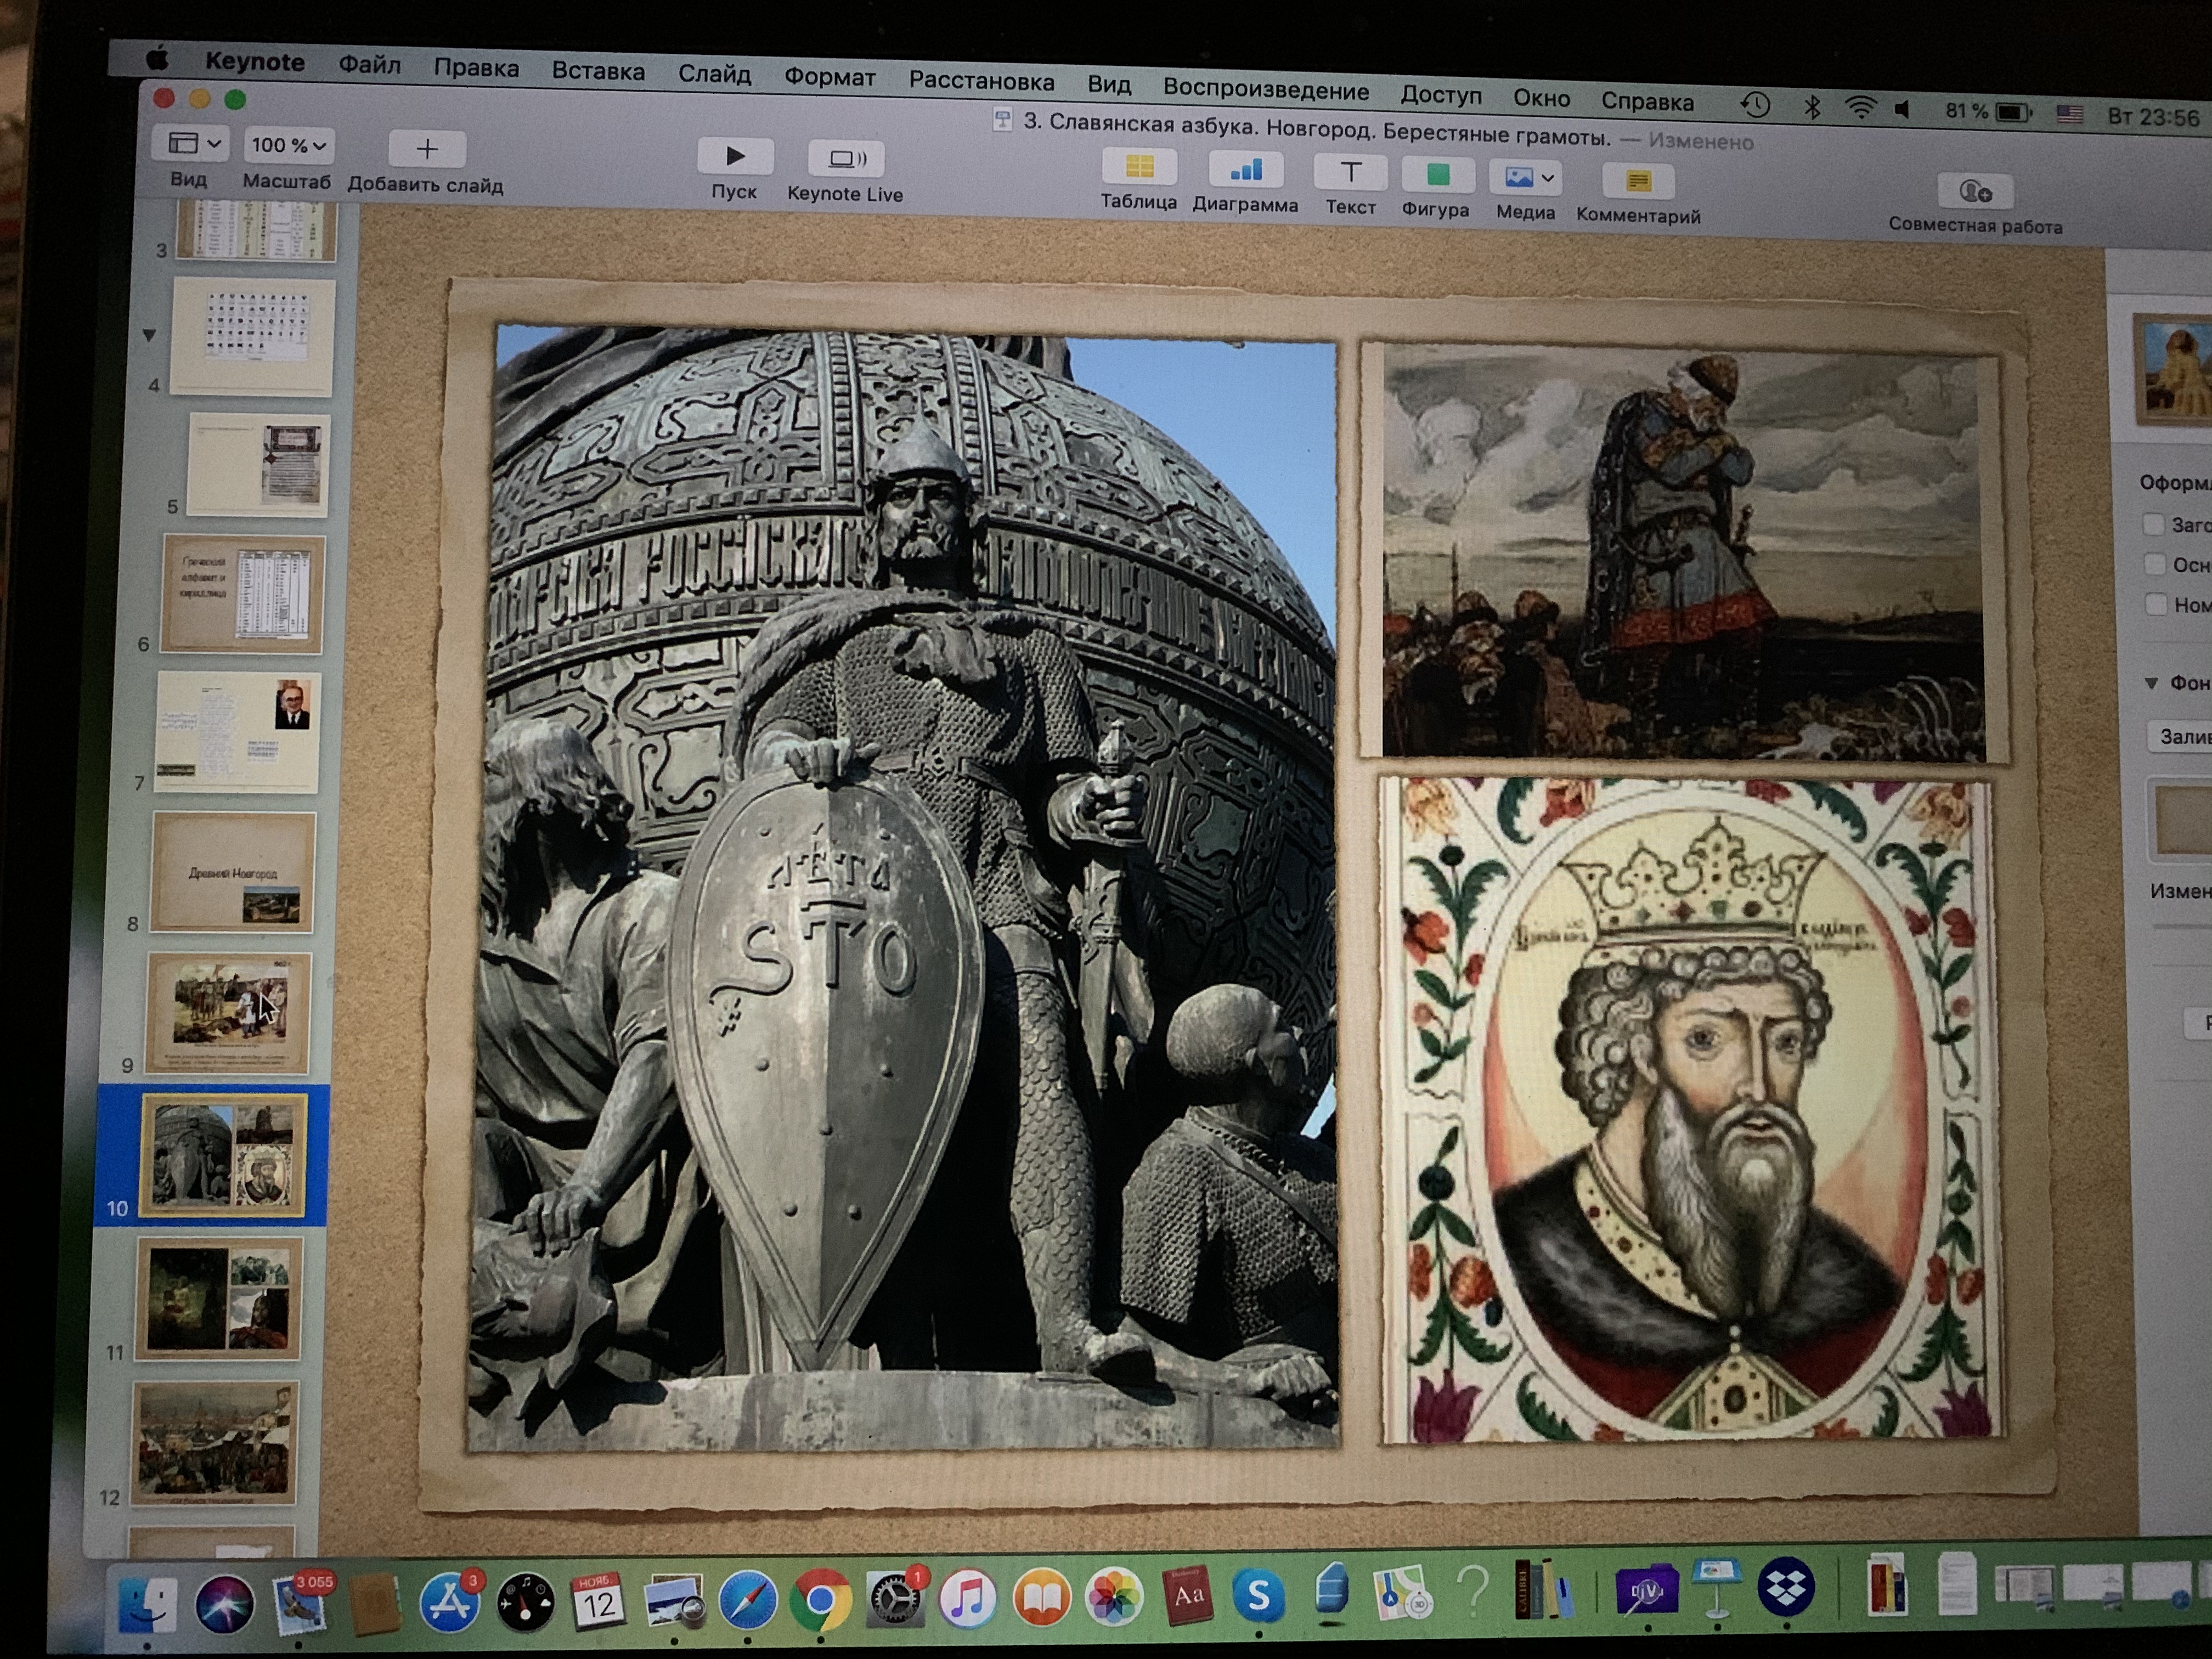
Task: Open the Вид view dropdown button
Action: [191, 144]
